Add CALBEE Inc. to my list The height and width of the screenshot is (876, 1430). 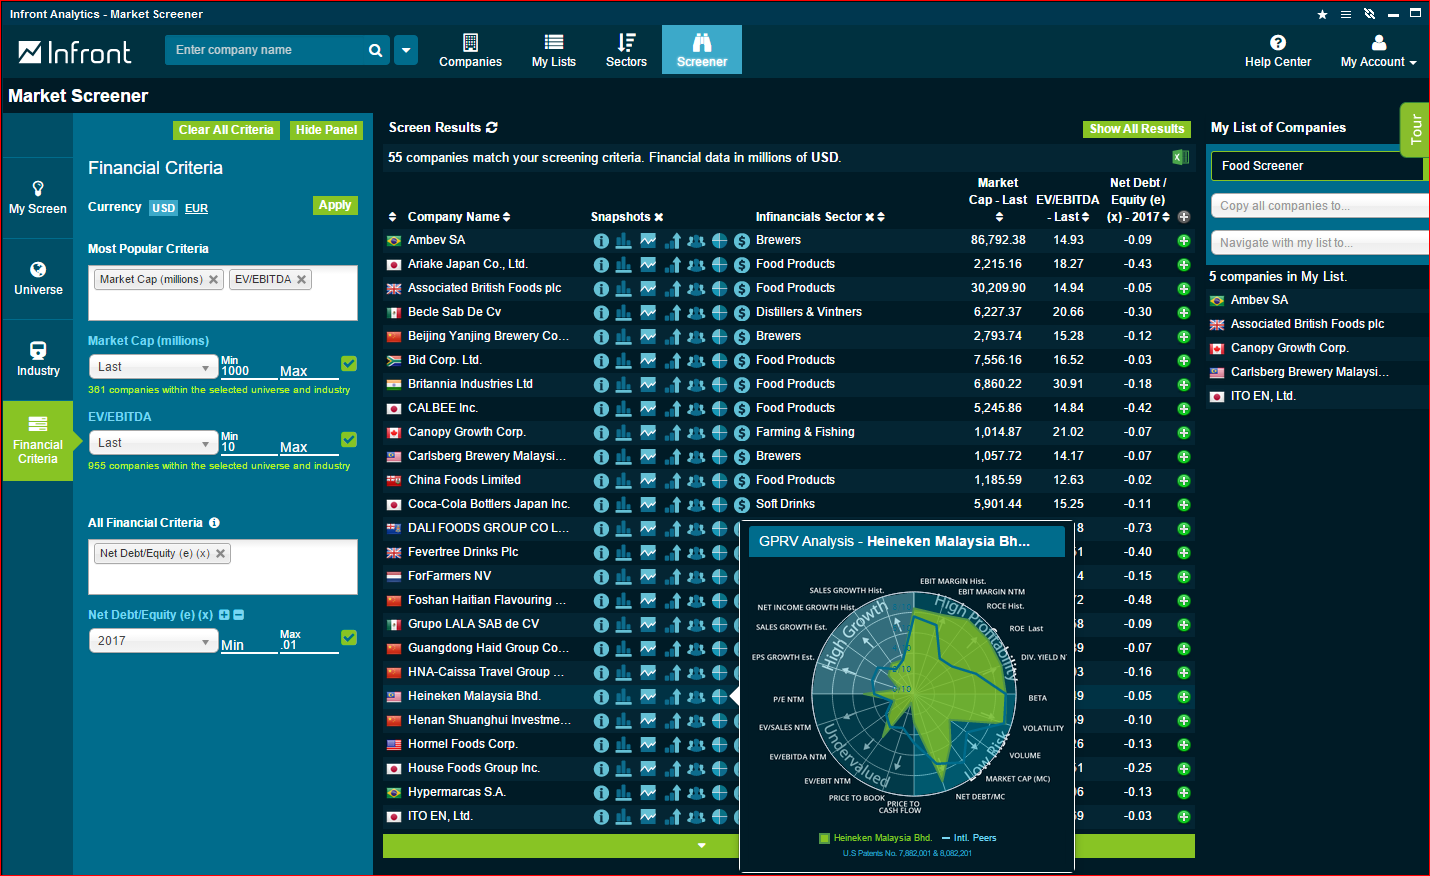[x=1184, y=409]
